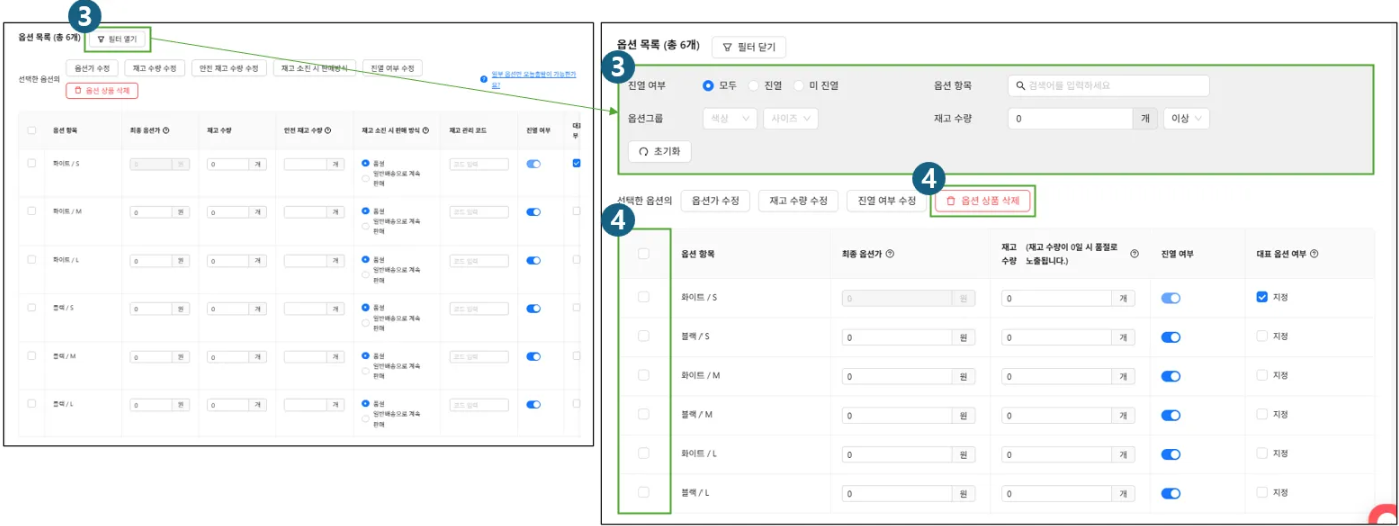Click help icon beside 최종 옵션가 in right panel
The image size is (1399, 526).
pyautogui.click(x=890, y=254)
